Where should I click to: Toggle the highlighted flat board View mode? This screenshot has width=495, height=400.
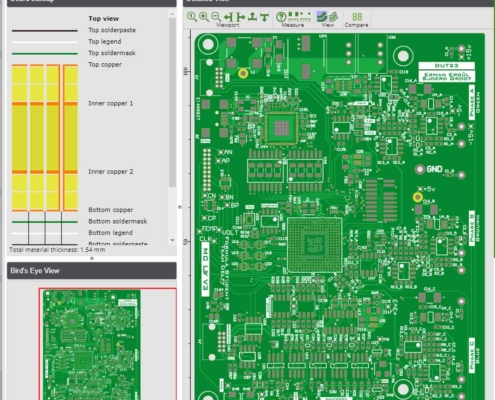tap(321, 16)
